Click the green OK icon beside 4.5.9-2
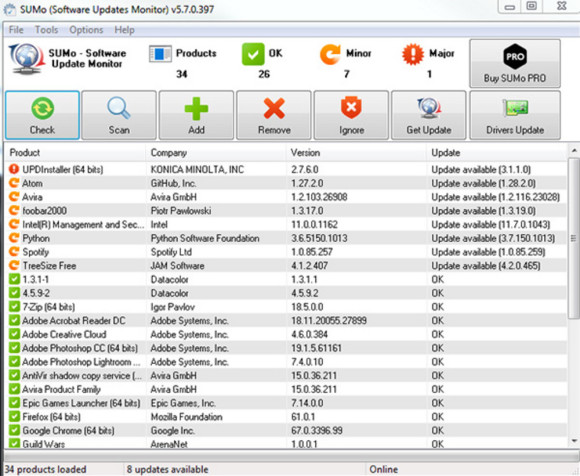The width and height of the screenshot is (580, 476). point(14,293)
